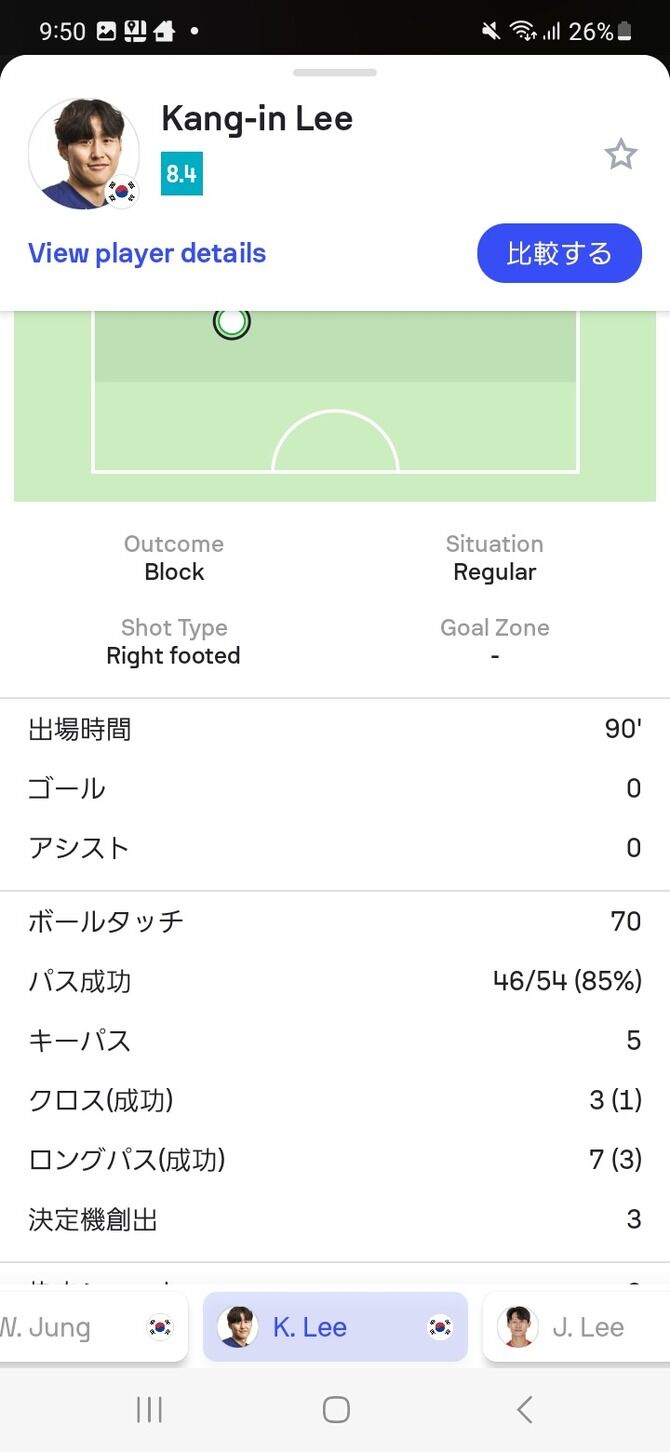Tap the favorite star icon

point(621,154)
